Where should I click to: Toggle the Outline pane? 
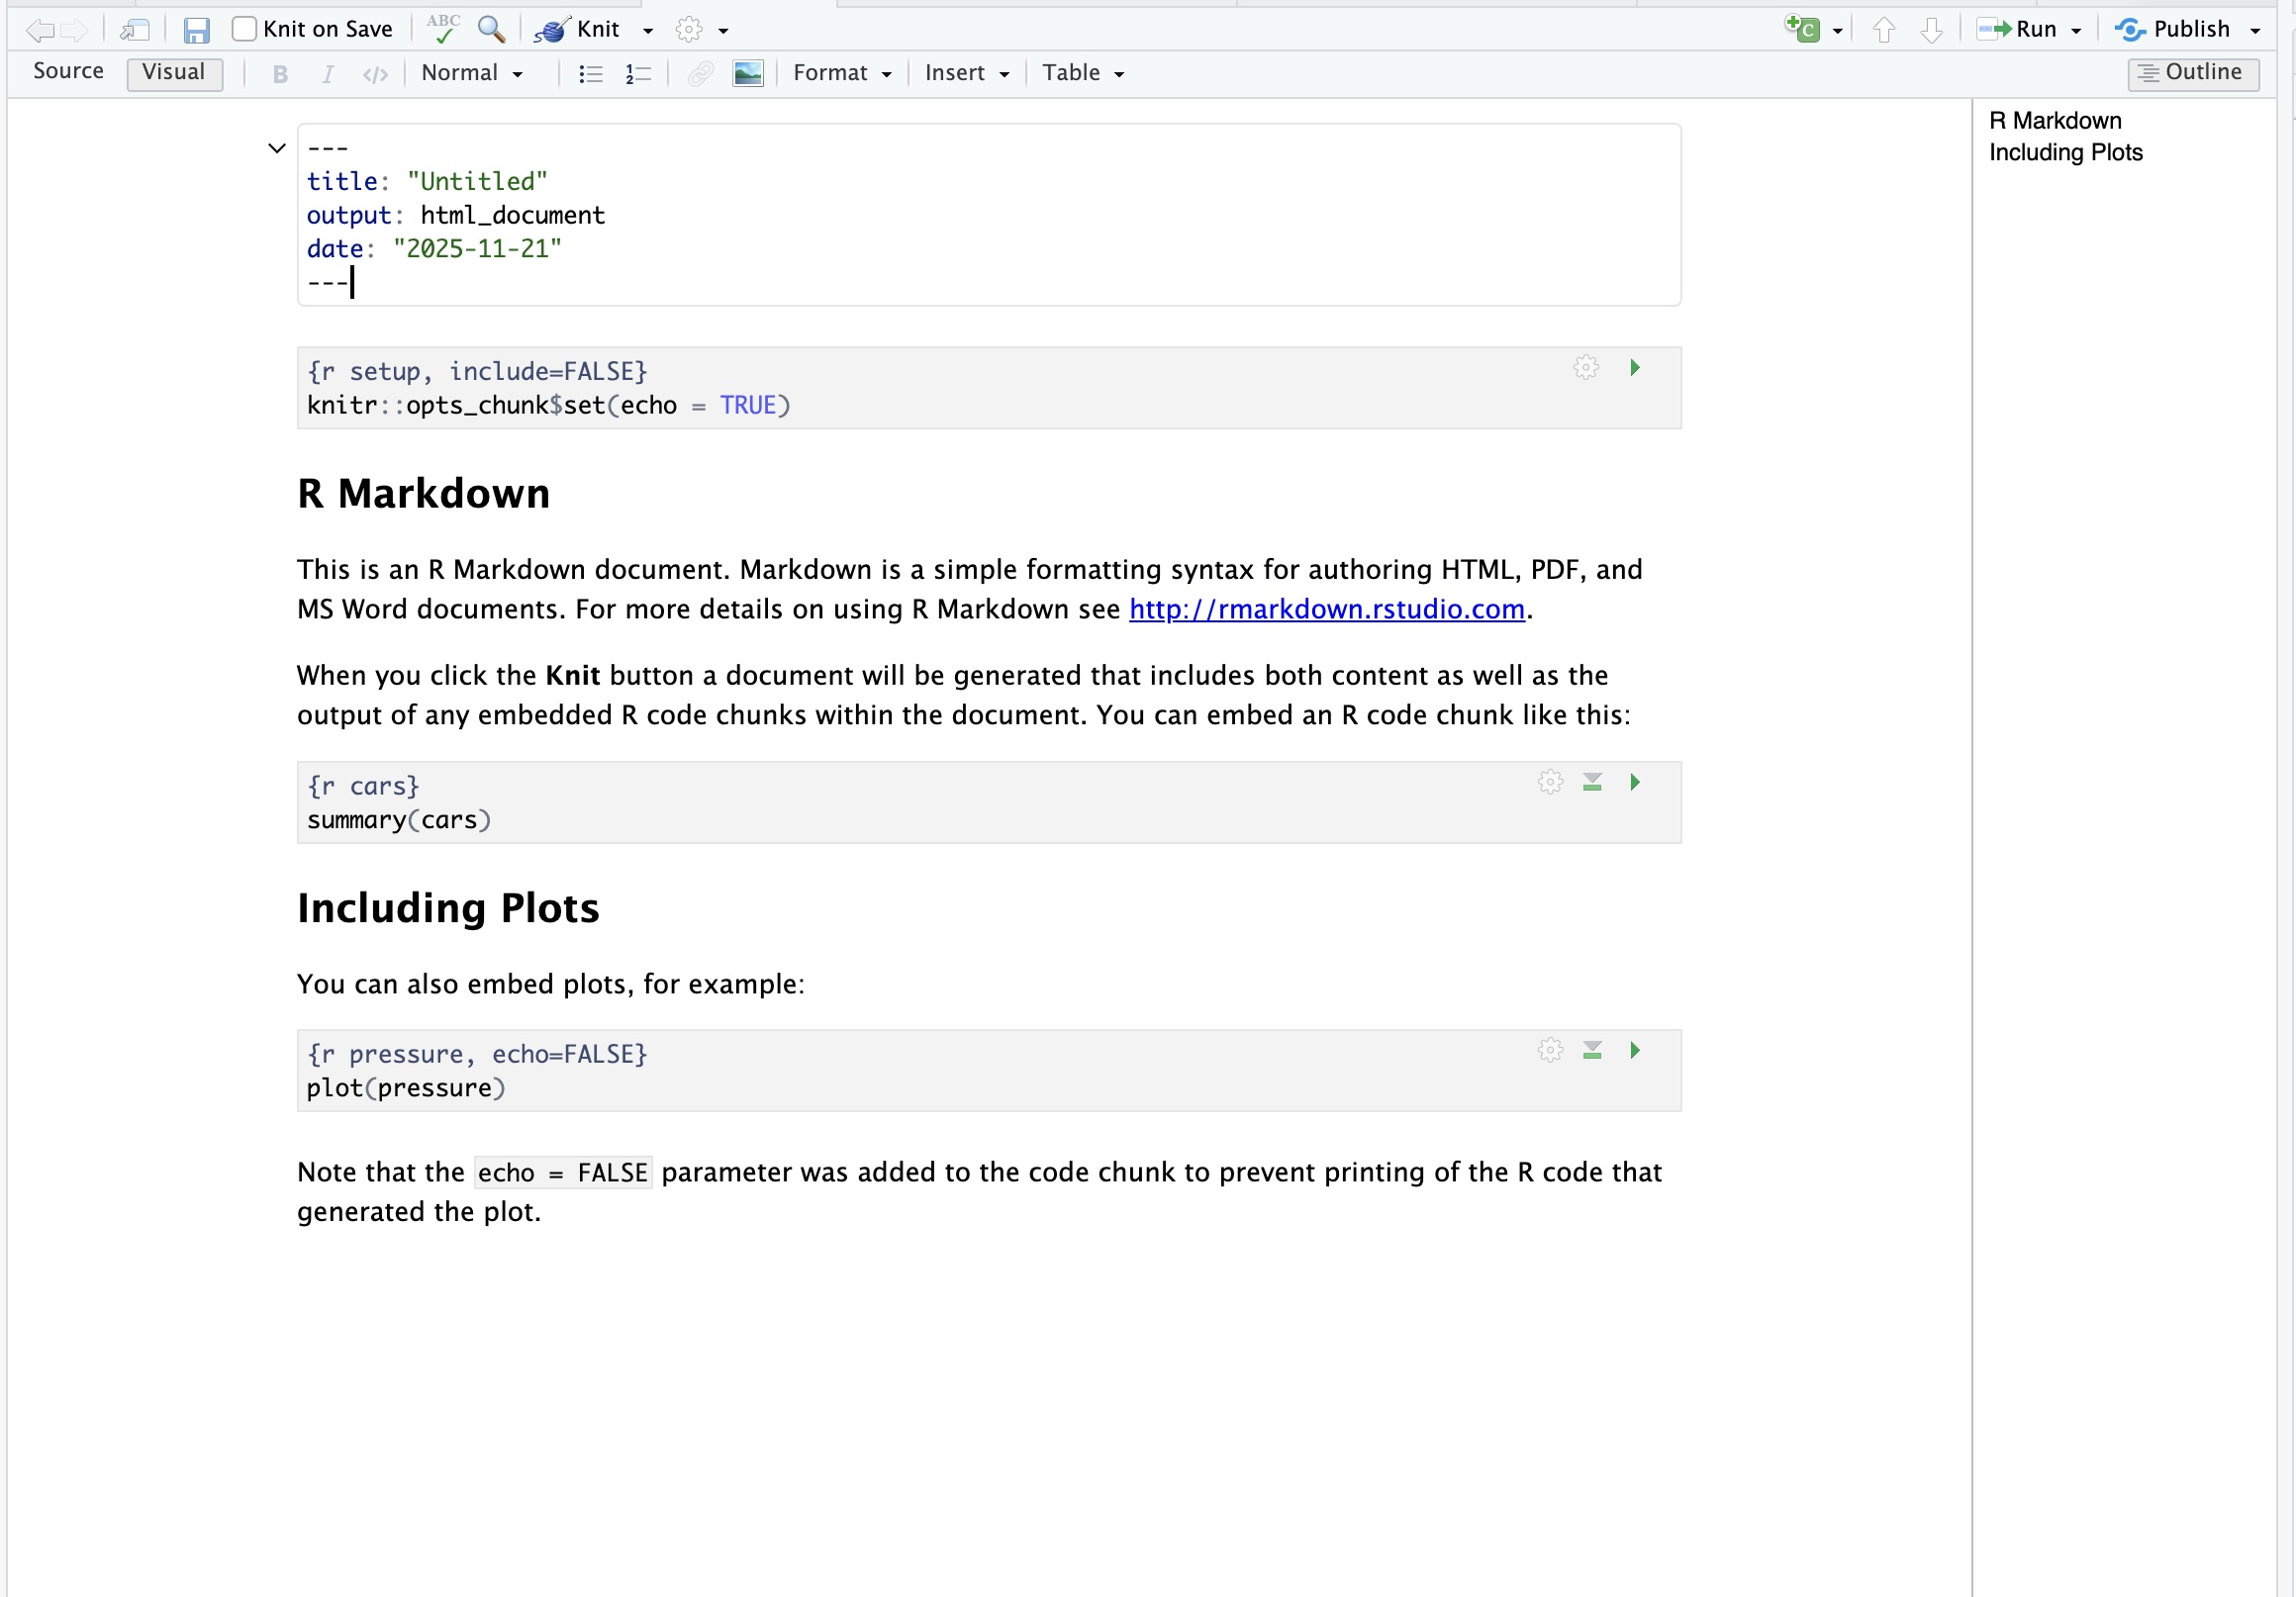[2192, 72]
